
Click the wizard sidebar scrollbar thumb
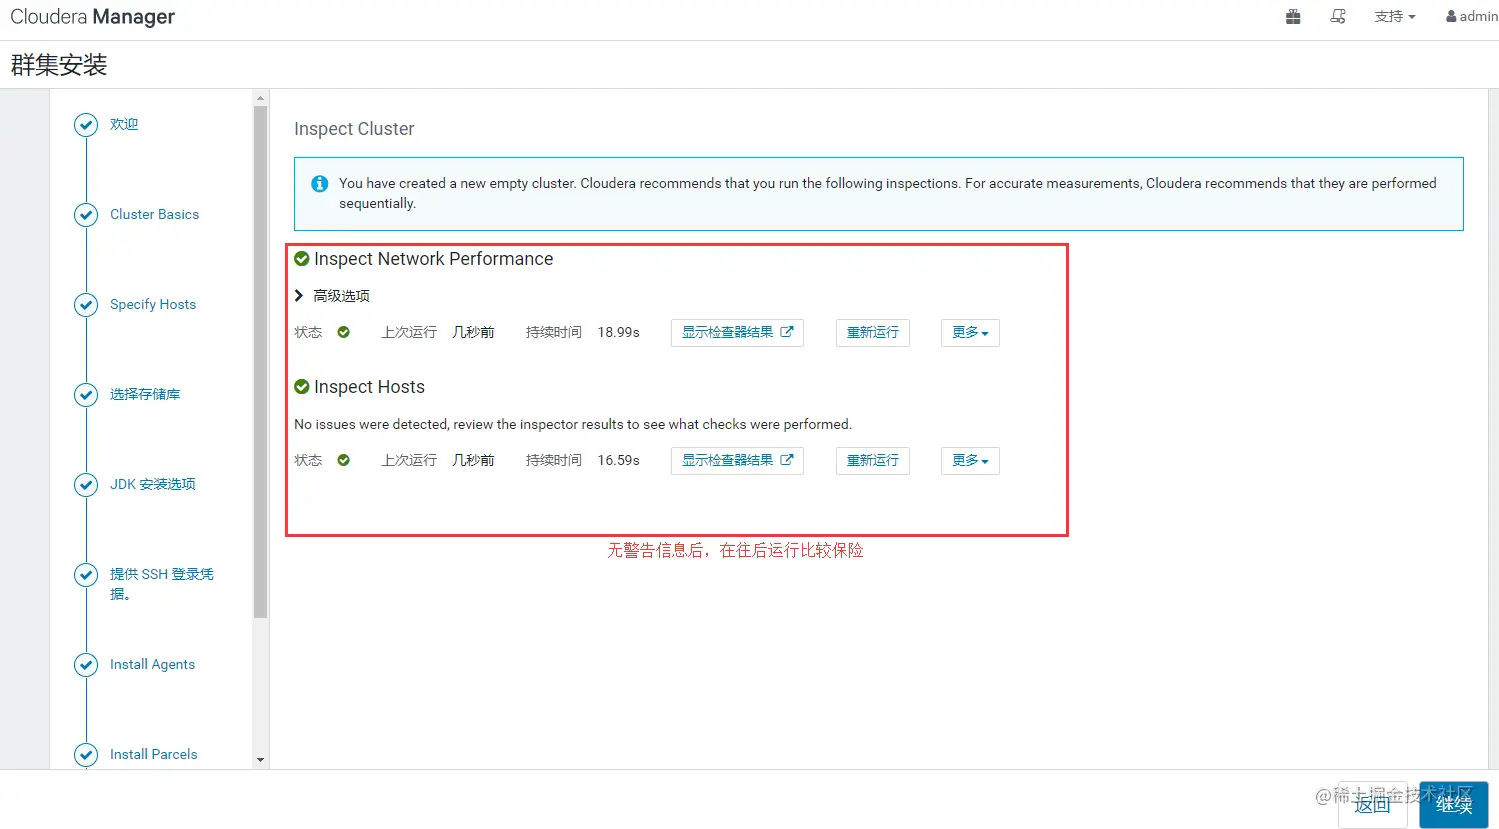[261, 362]
